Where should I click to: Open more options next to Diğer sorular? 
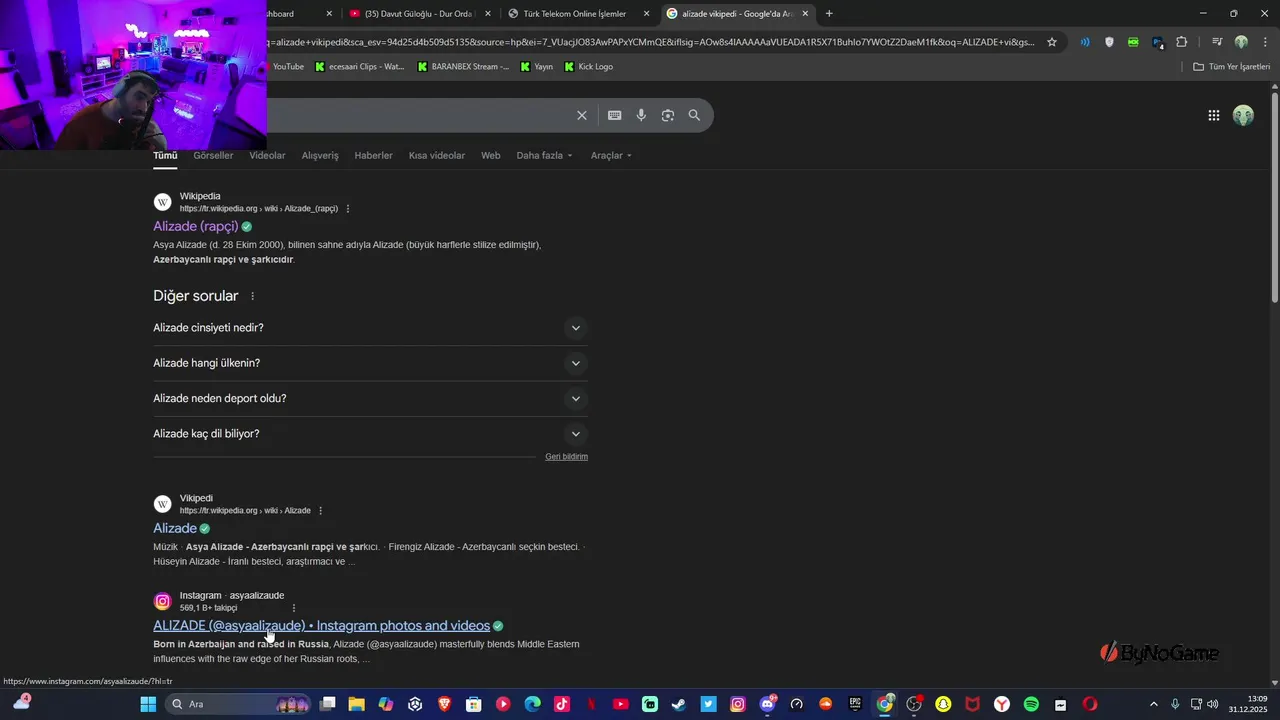coord(252,297)
